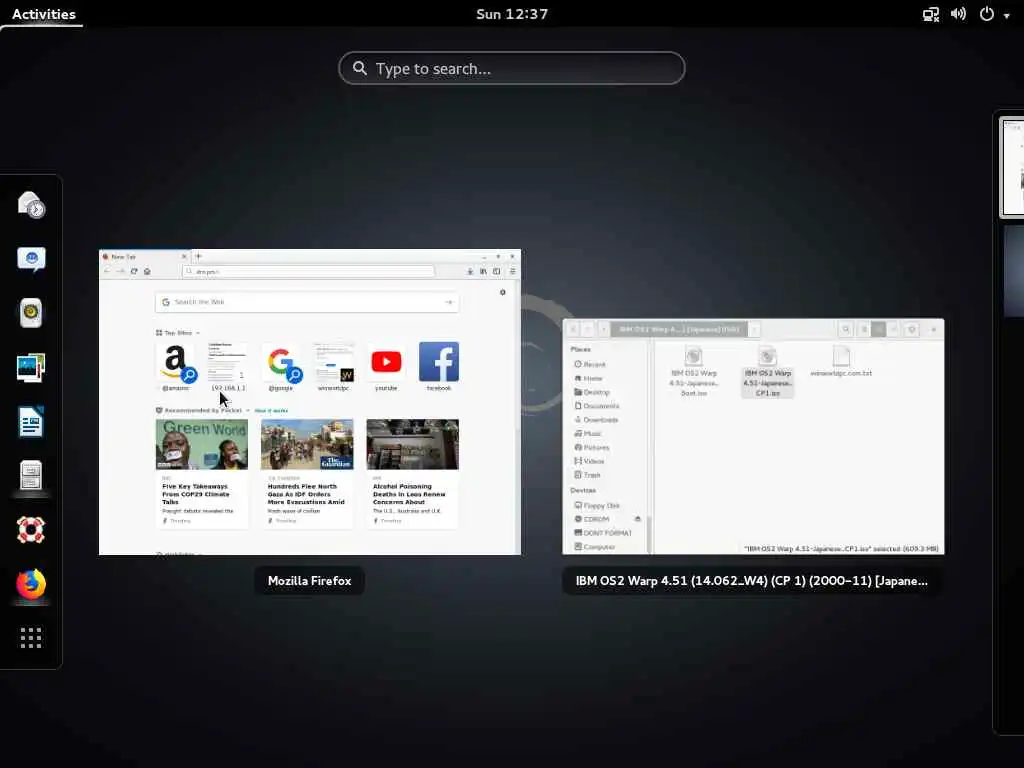Screen dimensions: 1024x768
Task: Click the Firefox icon in the dock
Action: [31, 584]
